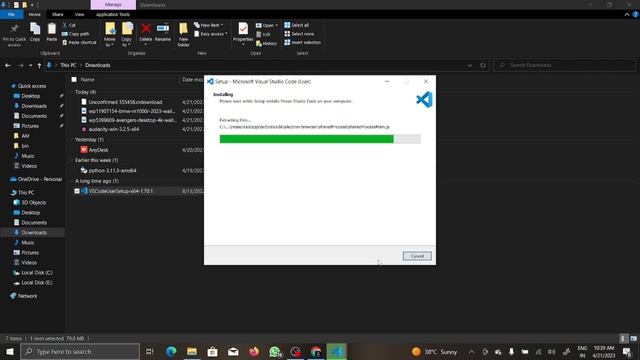Switch to Application Tools tab

click(x=113, y=15)
